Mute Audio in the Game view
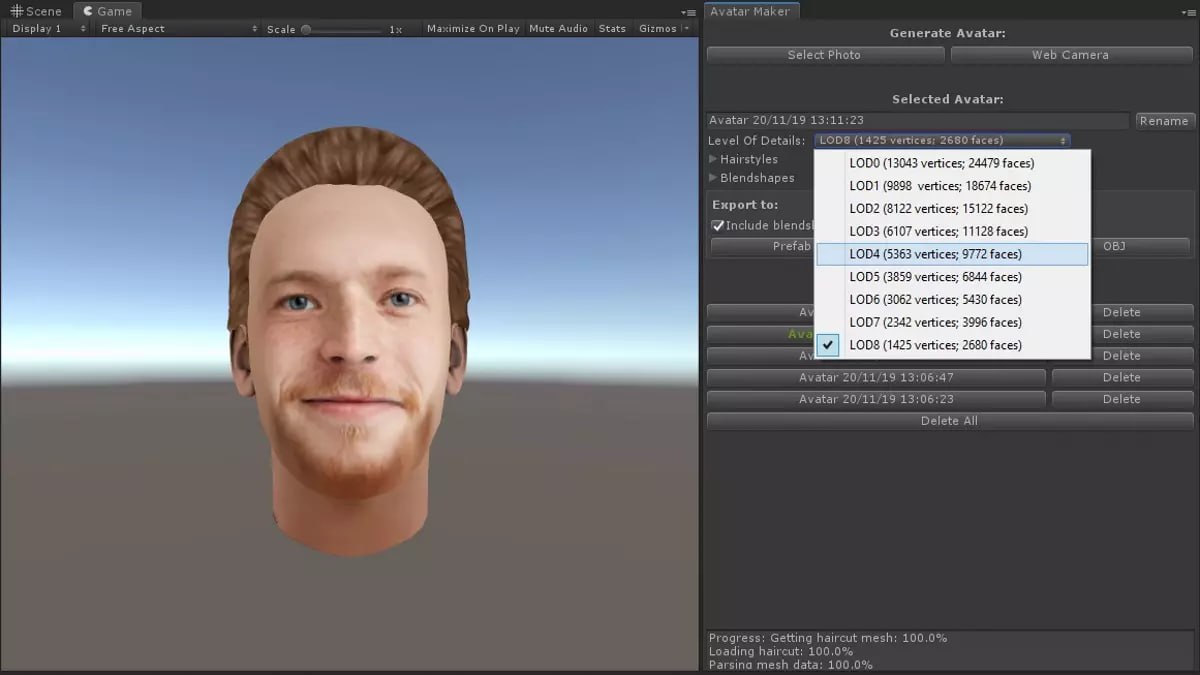This screenshot has width=1200, height=675. tap(558, 28)
